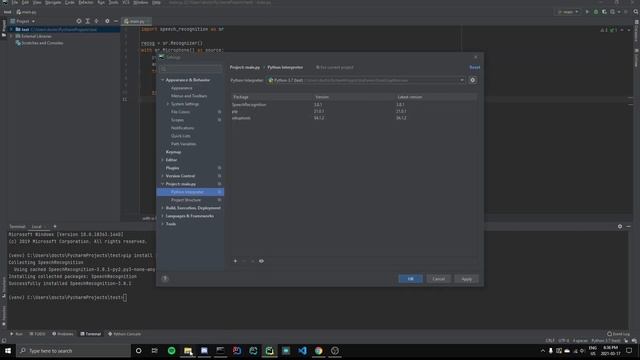The image size is (640, 360).
Task: Select Scratches and Consoles node
Action: pos(42,43)
